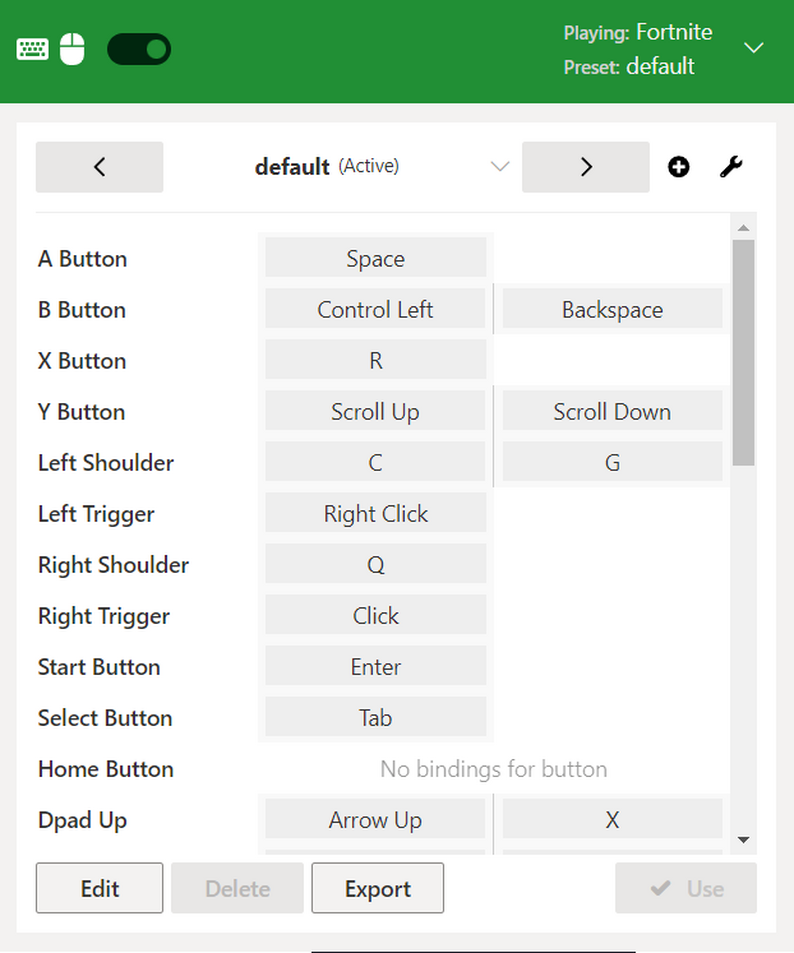The height and width of the screenshot is (953, 794).
Task: Expand the Playing Fortnite header dropdown
Action: [x=754, y=48]
